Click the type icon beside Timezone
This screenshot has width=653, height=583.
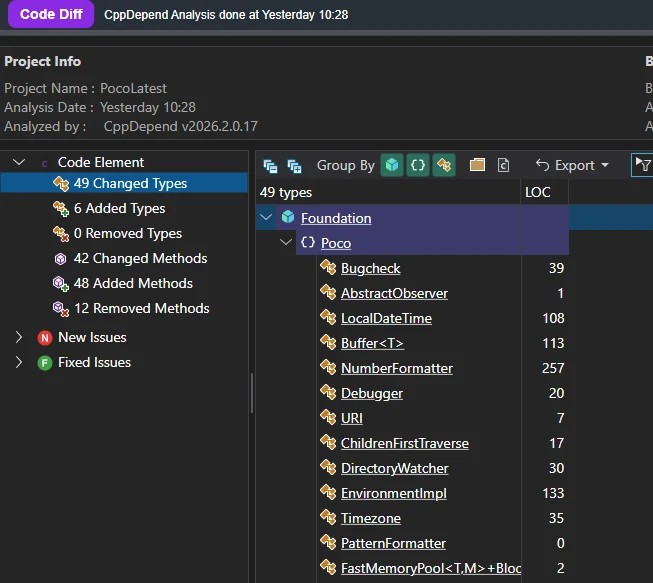click(328, 517)
